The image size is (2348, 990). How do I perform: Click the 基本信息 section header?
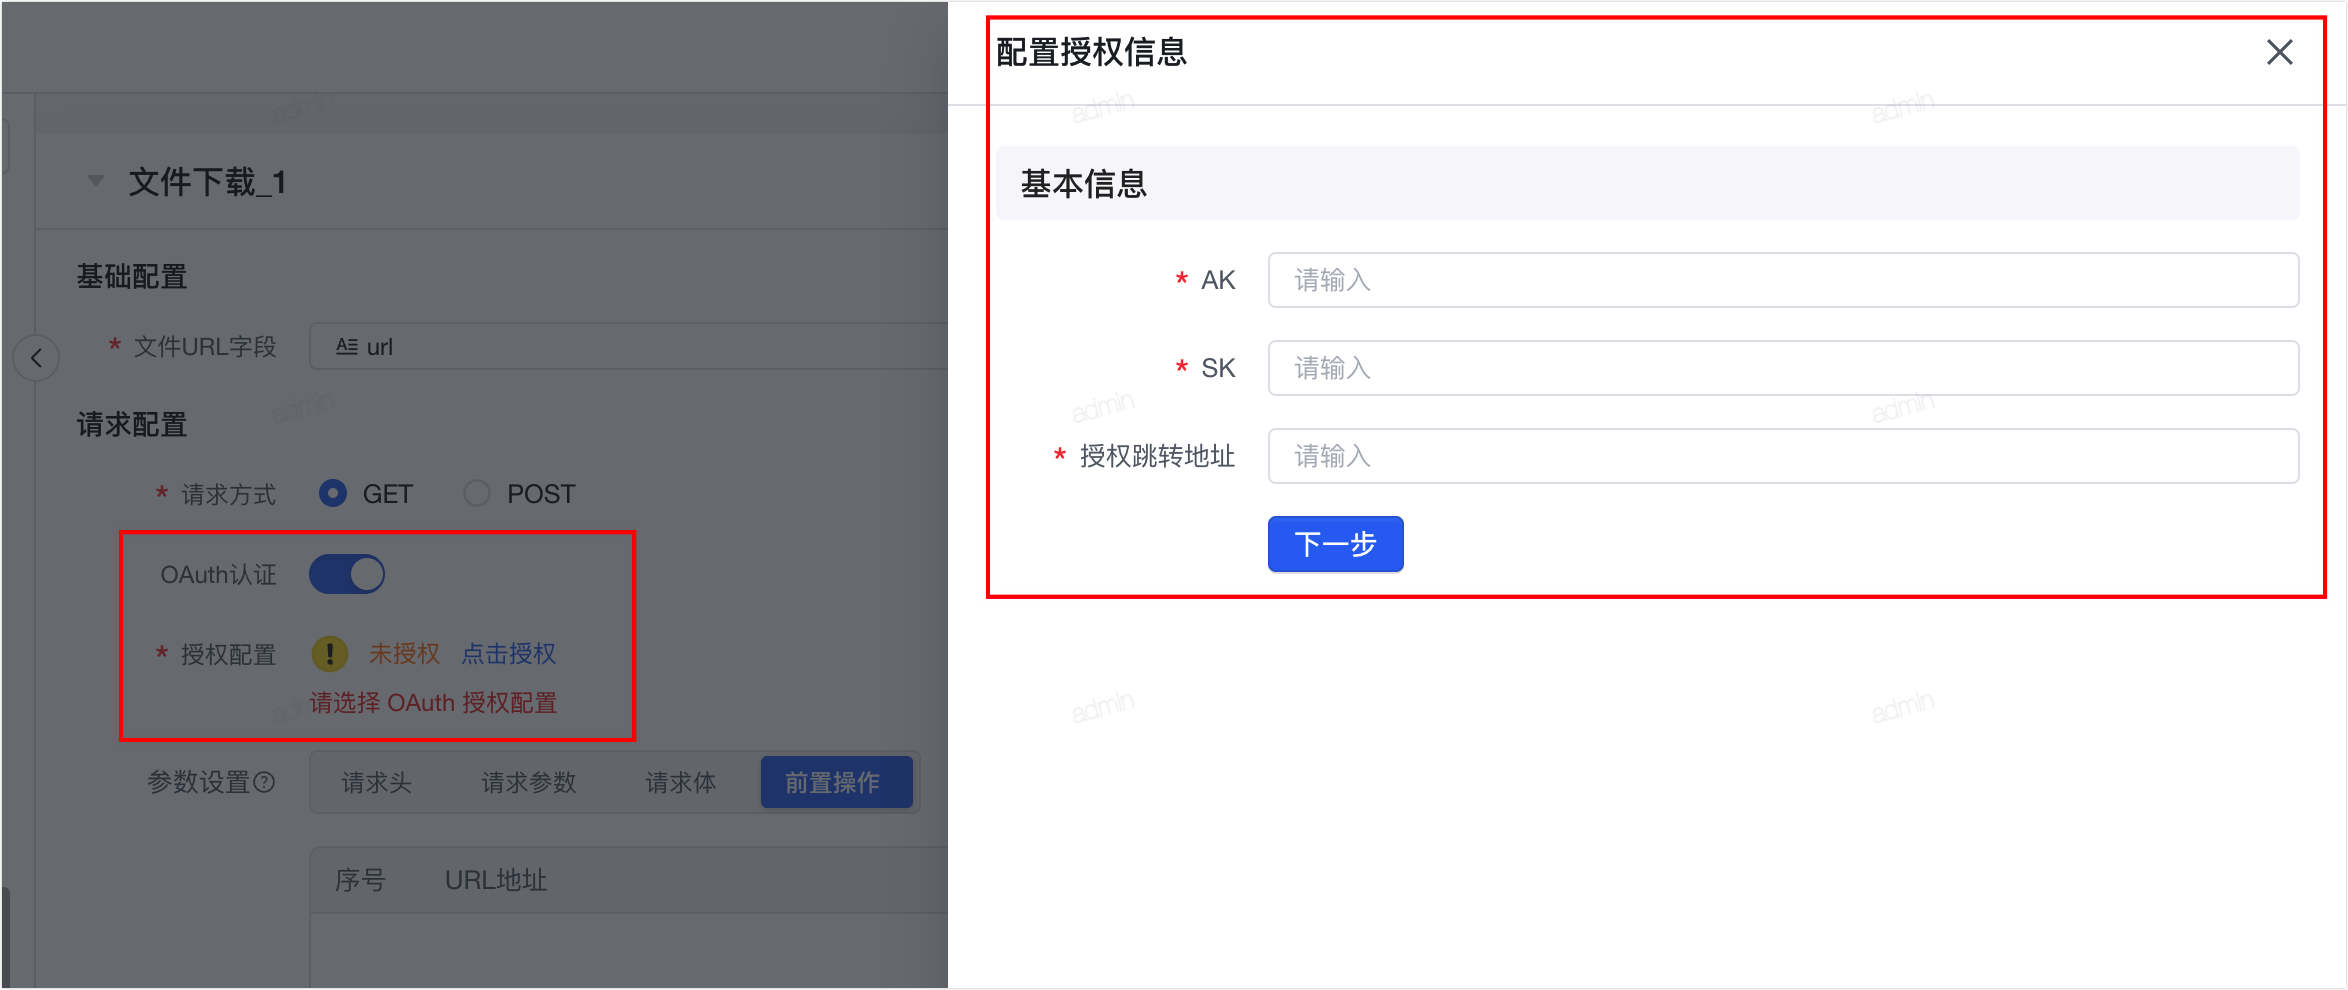(1647, 184)
